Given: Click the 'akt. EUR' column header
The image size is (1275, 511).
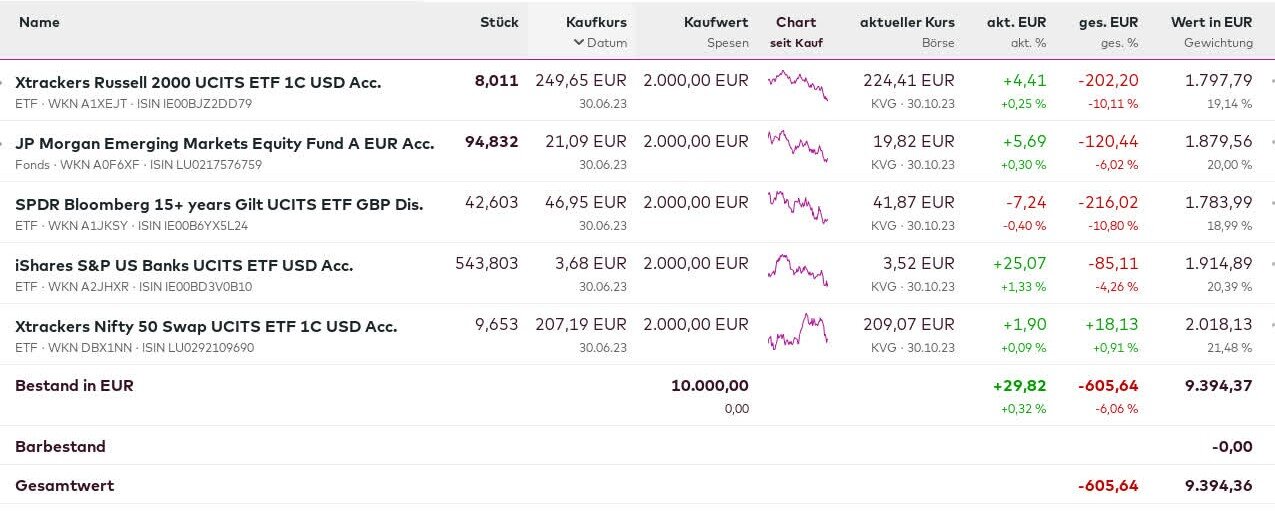Looking at the screenshot, I should (1016, 22).
